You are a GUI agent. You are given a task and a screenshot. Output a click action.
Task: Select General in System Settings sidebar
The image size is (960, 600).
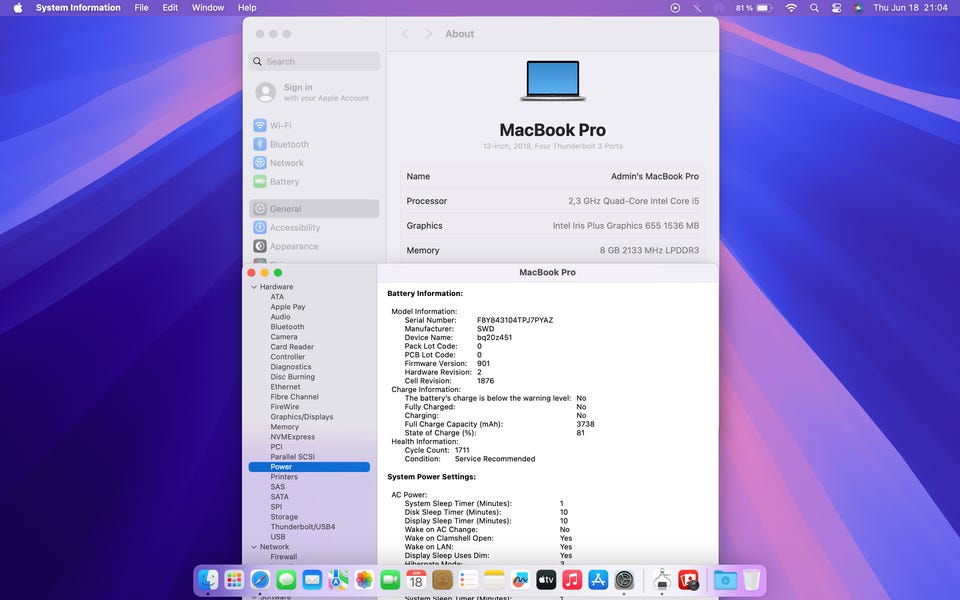(314, 209)
